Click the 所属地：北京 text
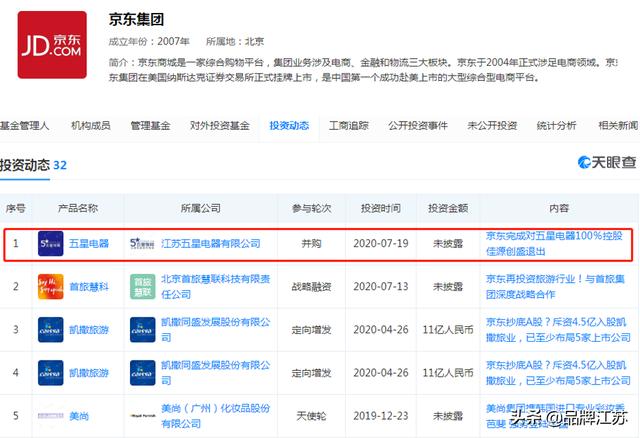 click(x=235, y=41)
